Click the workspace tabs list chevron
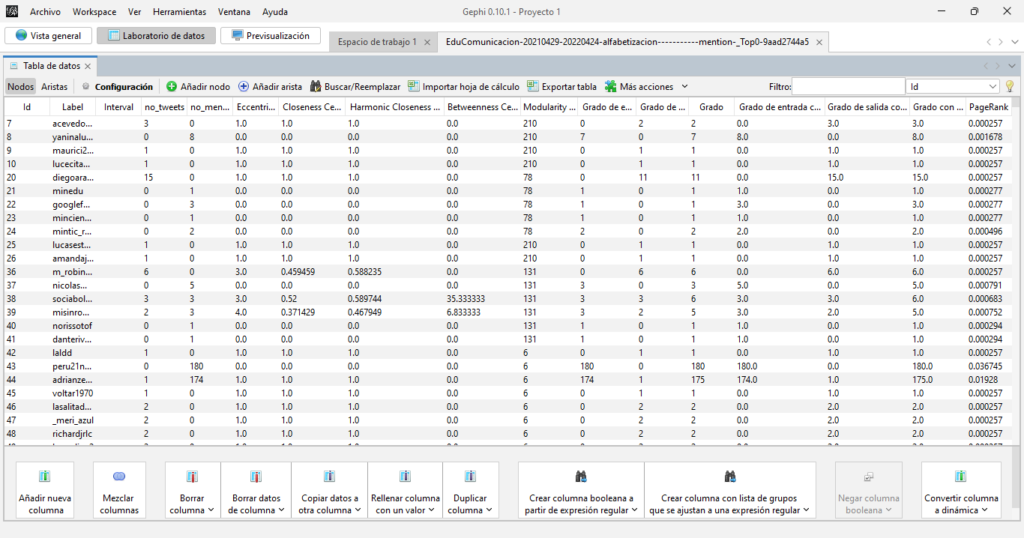This screenshot has height=538, width=1024. 1014,42
